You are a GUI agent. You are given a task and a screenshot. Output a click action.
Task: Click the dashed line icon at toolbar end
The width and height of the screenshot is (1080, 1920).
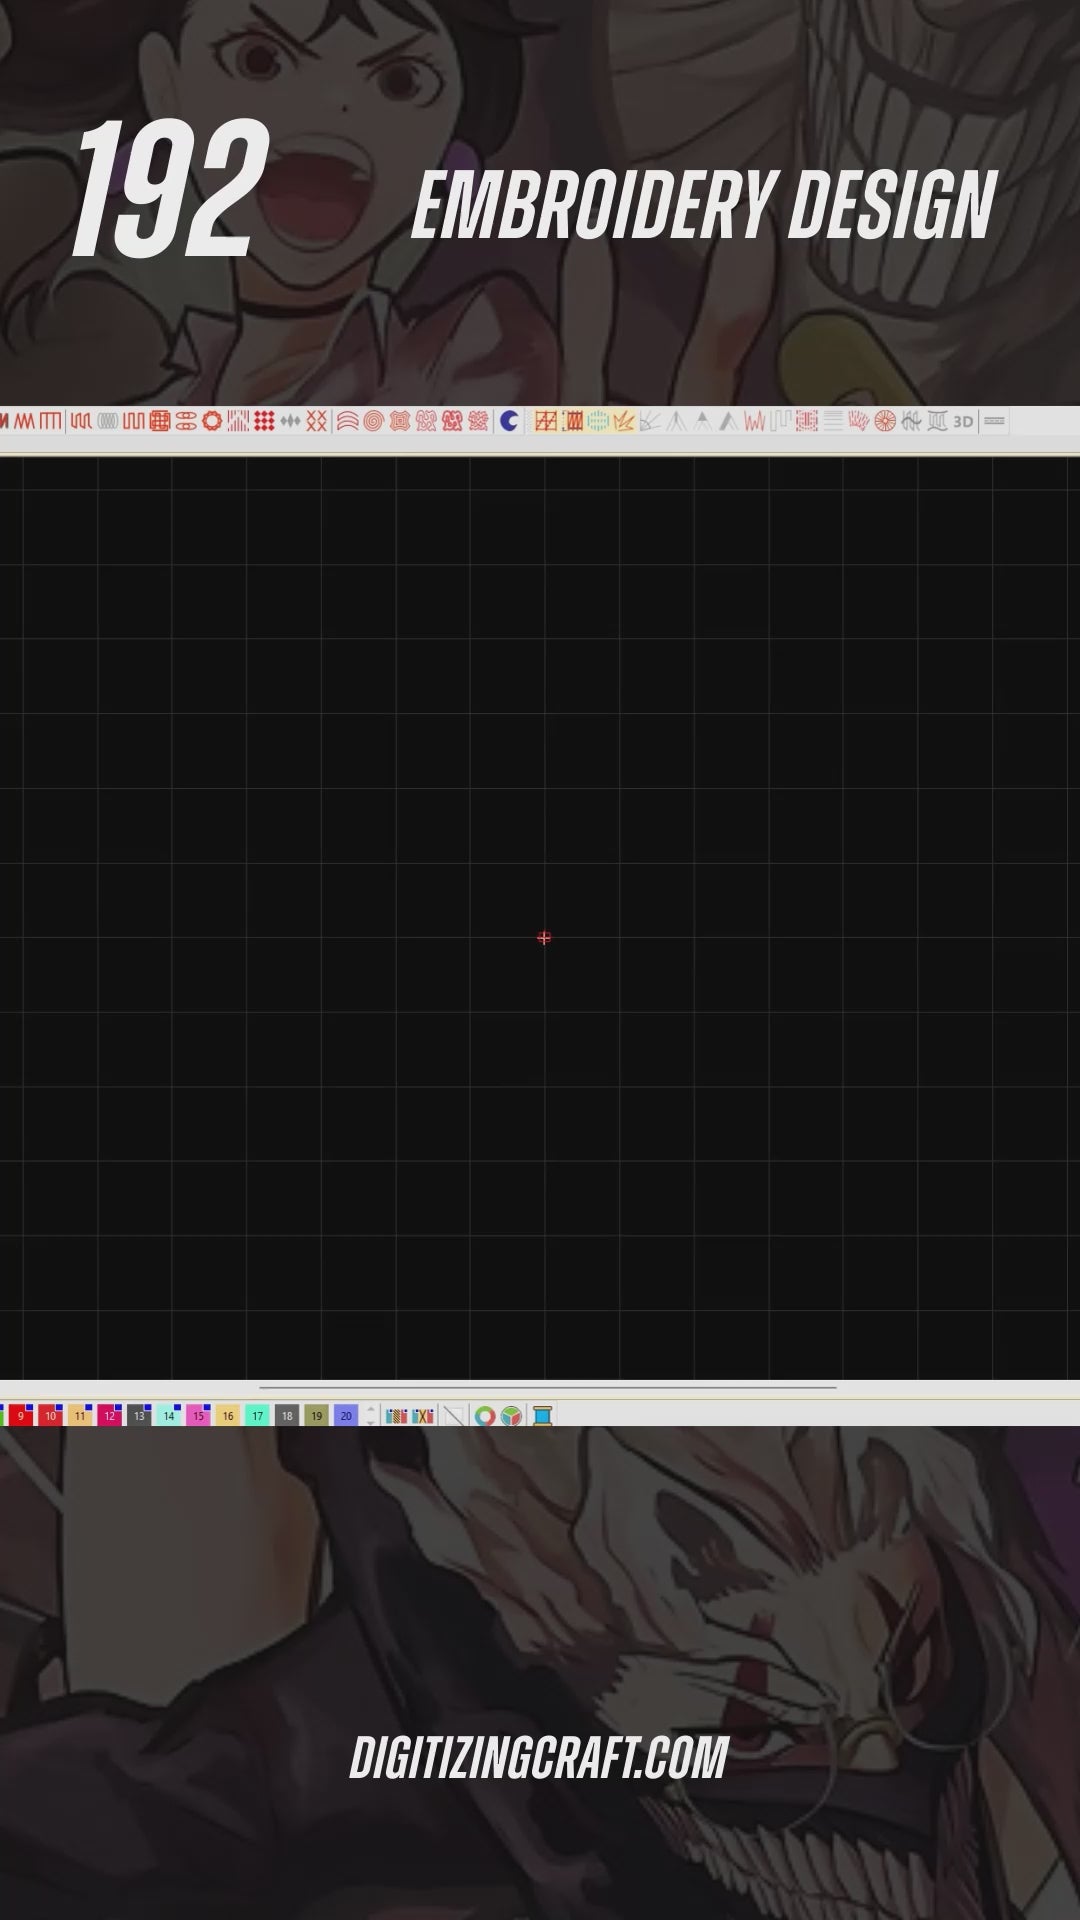[994, 422]
